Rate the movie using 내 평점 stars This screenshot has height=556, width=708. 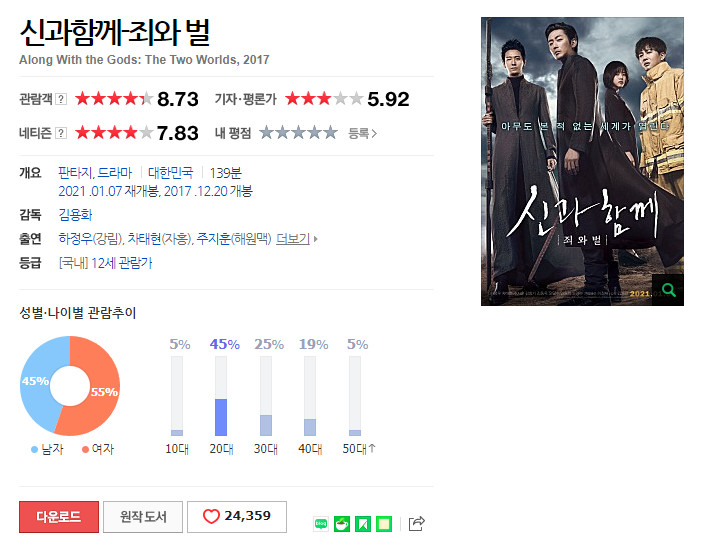[298, 133]
